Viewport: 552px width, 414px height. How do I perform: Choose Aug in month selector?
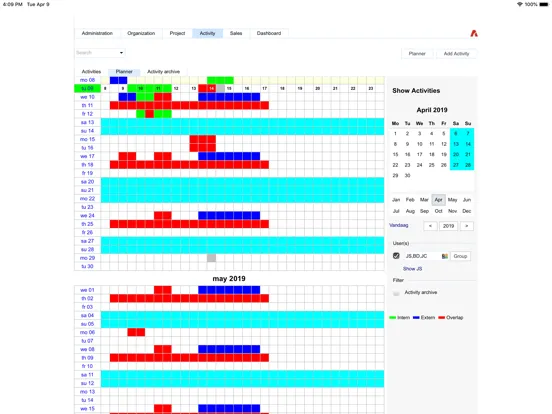pos(410,211)
